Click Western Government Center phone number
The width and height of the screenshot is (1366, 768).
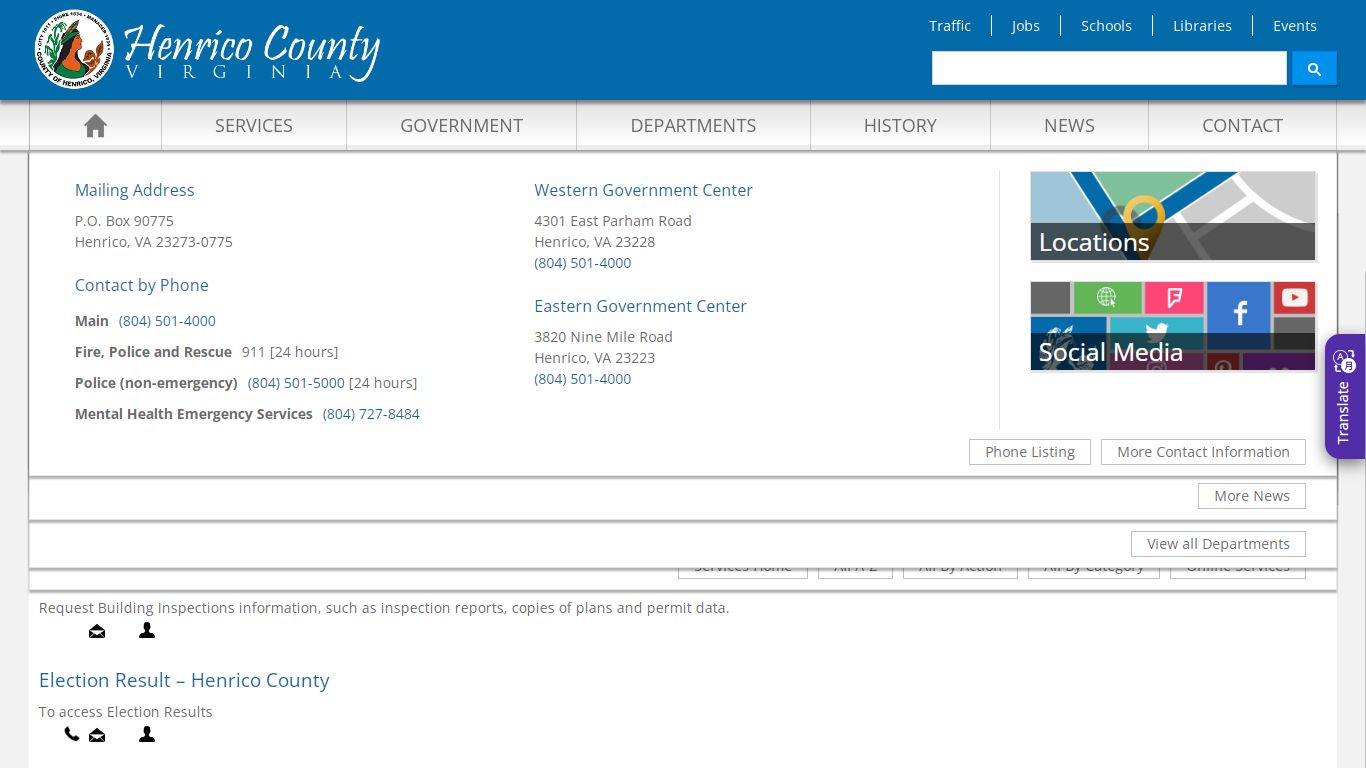pyautogui.click(x=583, y=263)
